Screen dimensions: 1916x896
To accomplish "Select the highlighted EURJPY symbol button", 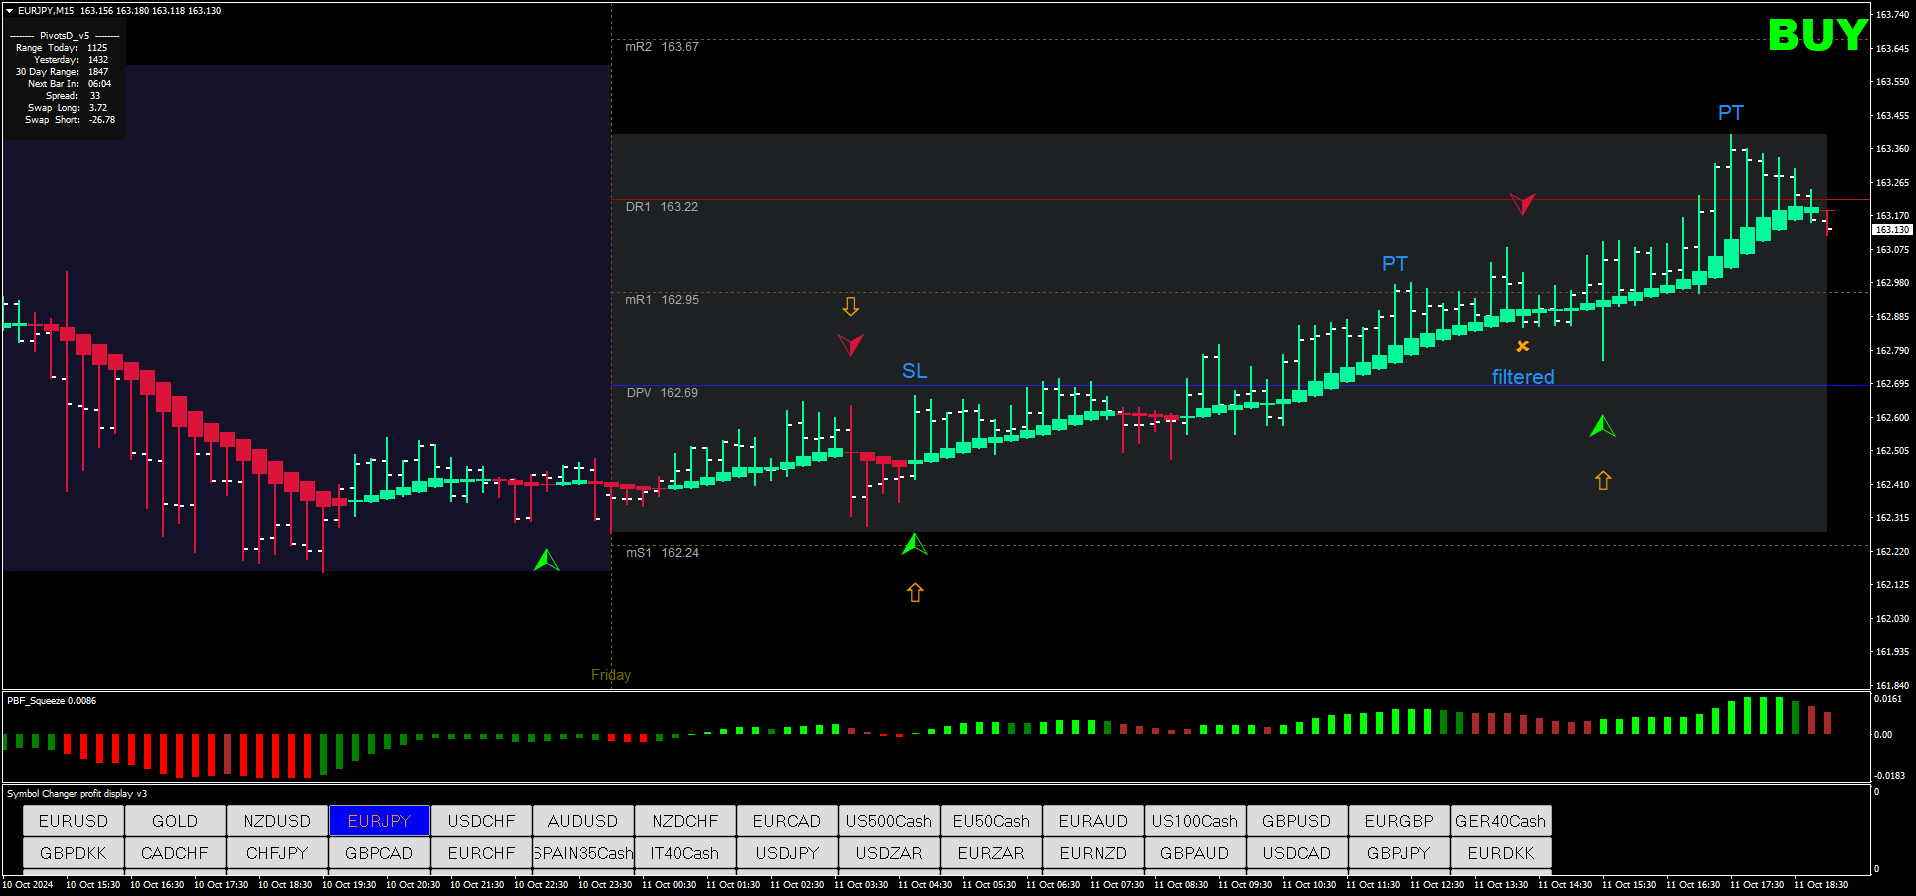I will point(379,821).
